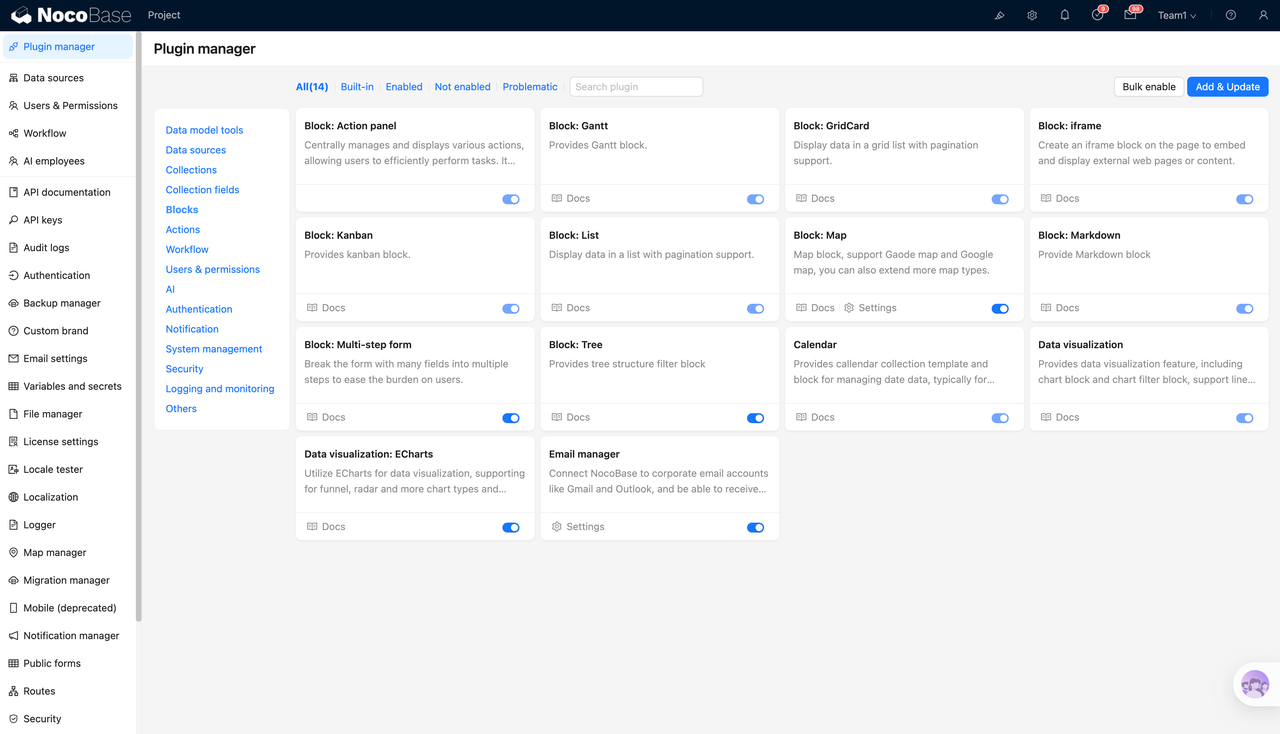Open the settings gear in top bar

coord(1032,15)
